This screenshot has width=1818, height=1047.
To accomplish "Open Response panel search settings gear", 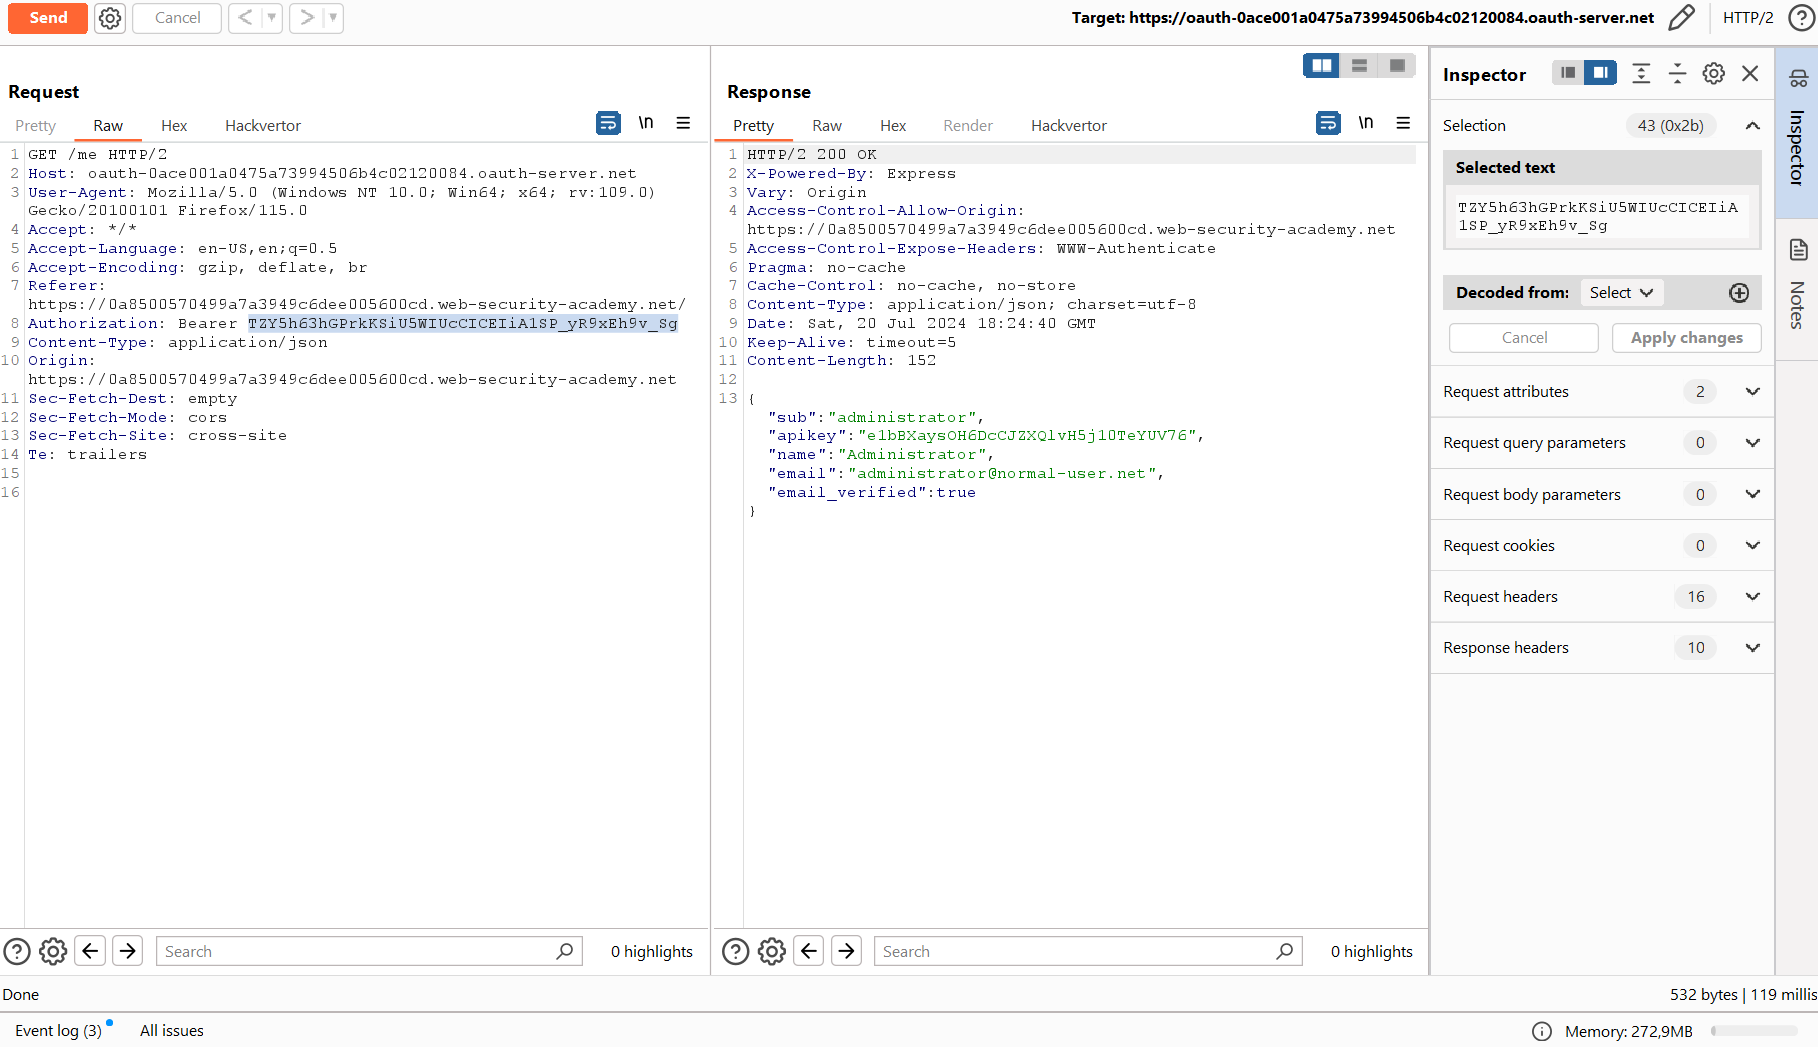I will [x=772, y=951].
